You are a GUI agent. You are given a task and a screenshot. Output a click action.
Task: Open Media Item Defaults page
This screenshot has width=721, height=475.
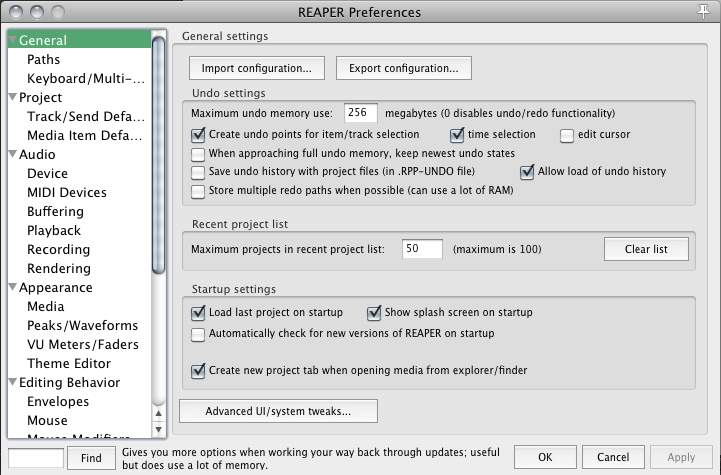(x=85, y=135)
